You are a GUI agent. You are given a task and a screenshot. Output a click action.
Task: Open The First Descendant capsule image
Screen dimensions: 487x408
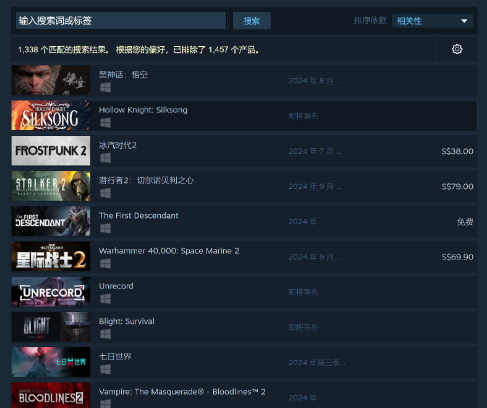51,221
